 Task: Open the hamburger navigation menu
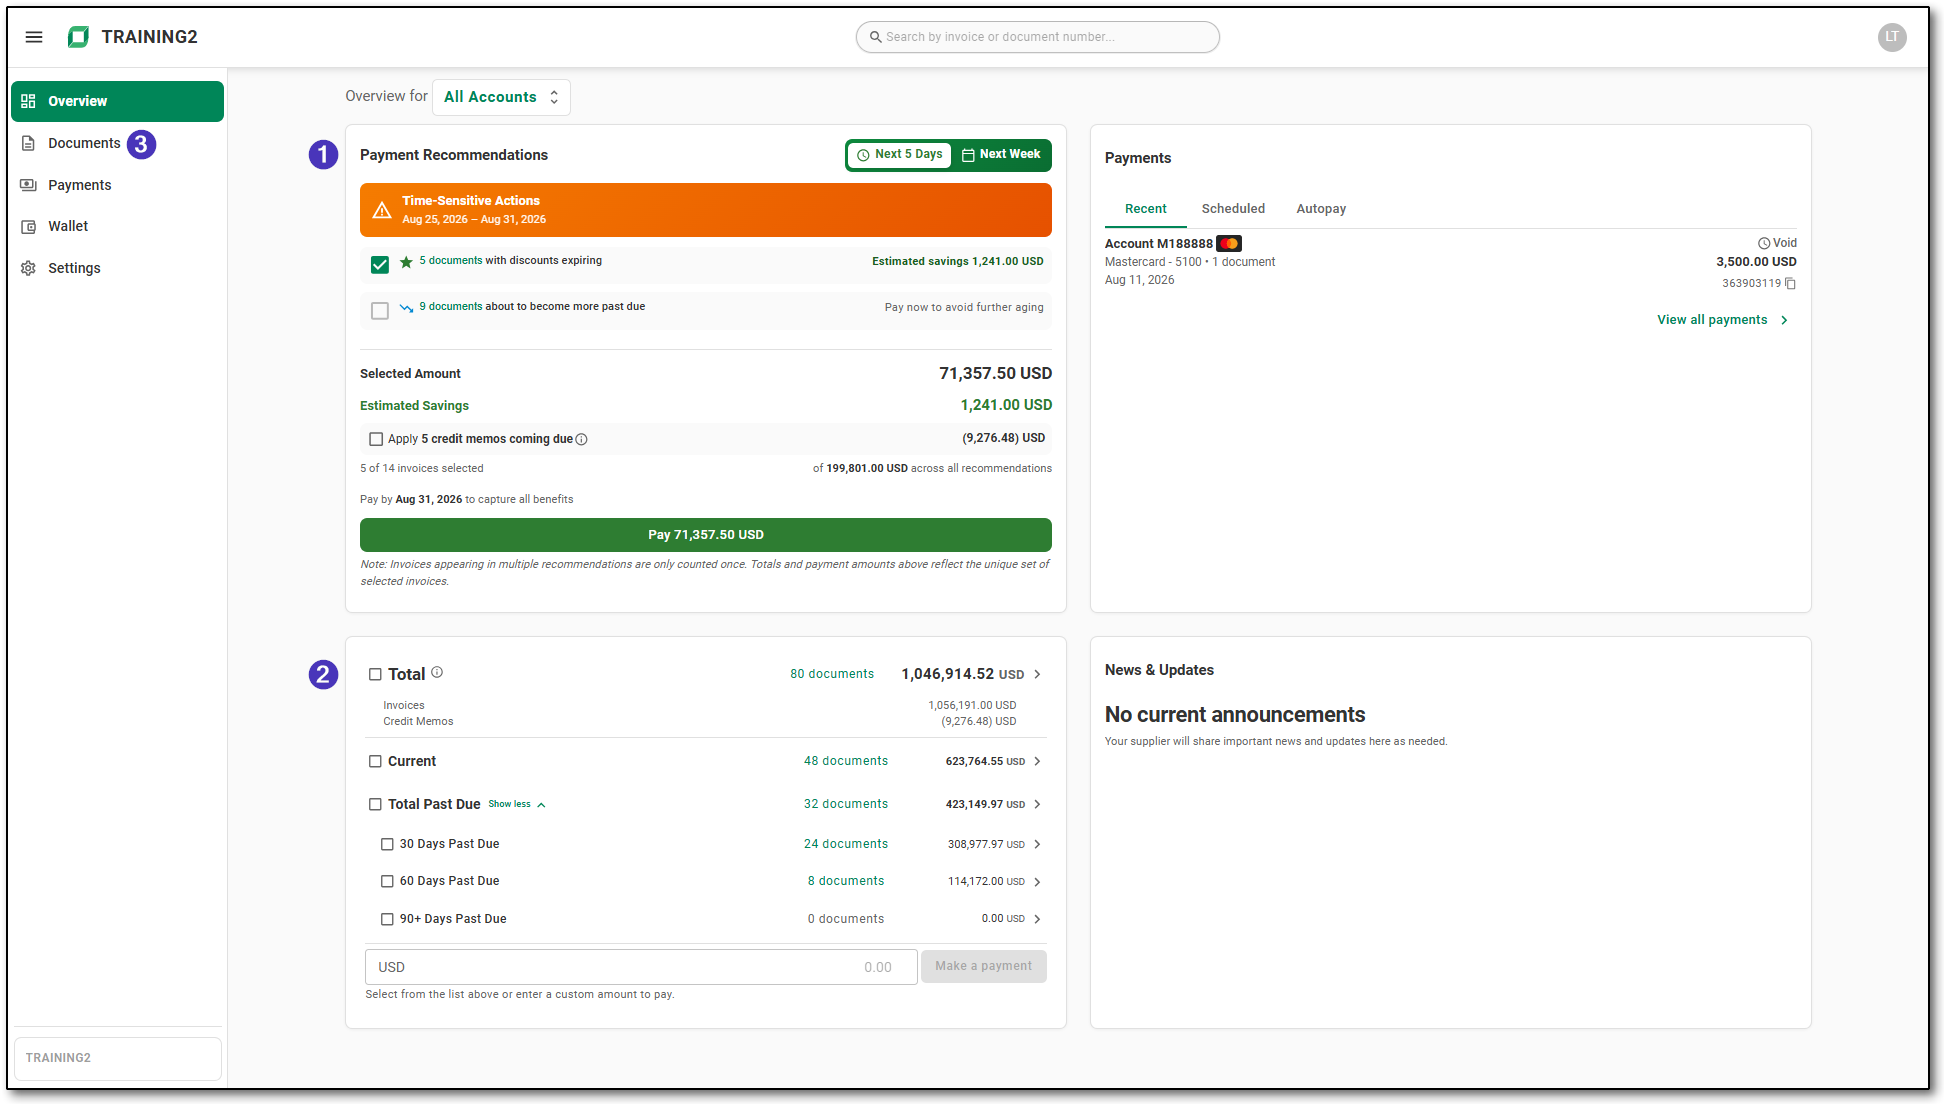(x=34, y=37)
